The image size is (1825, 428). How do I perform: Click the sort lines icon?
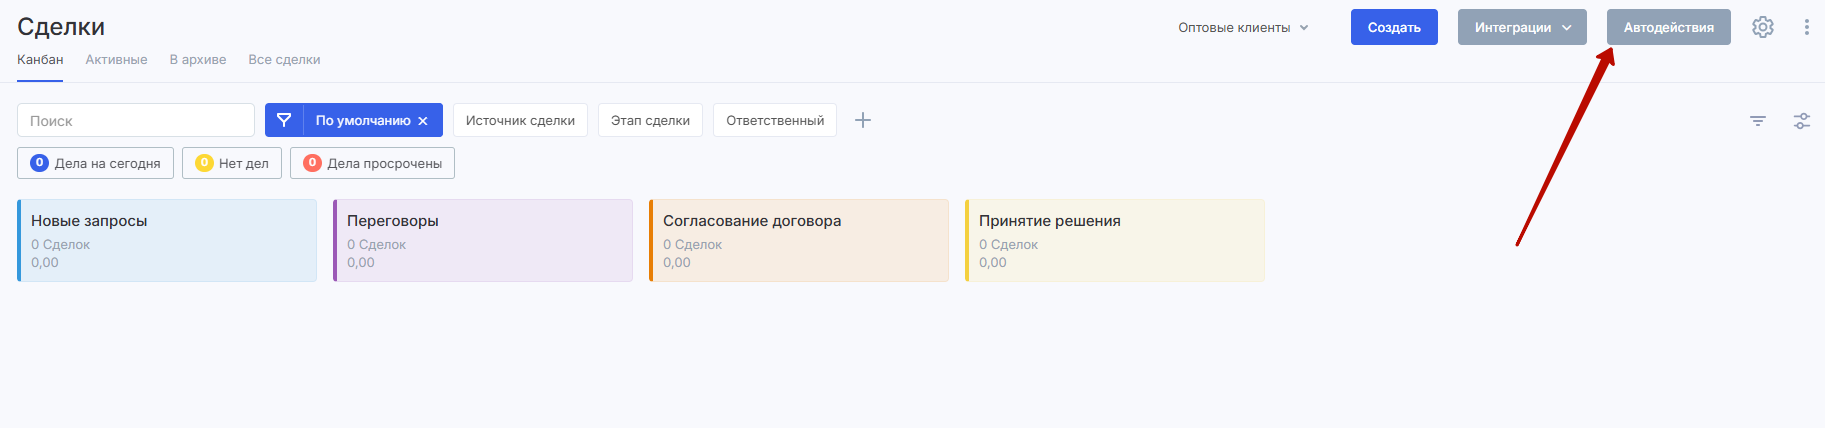(x=1757, y=121)
